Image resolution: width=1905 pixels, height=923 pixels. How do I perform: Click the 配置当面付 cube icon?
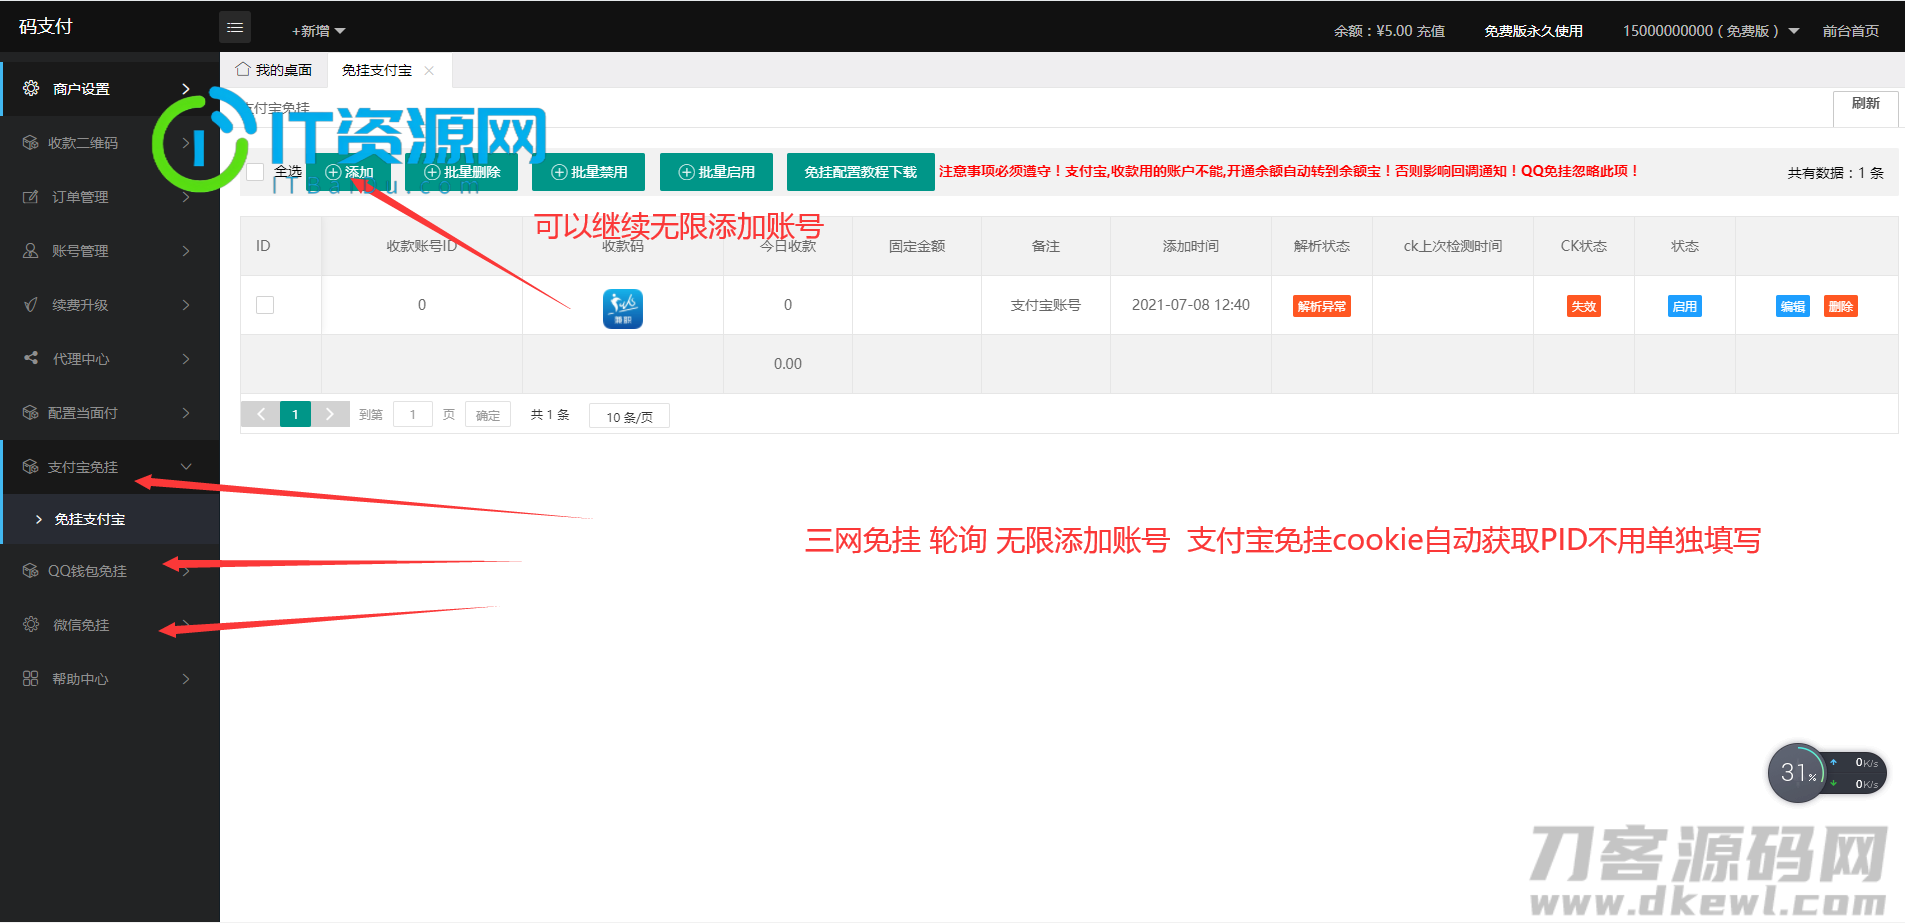pos(31,412)
